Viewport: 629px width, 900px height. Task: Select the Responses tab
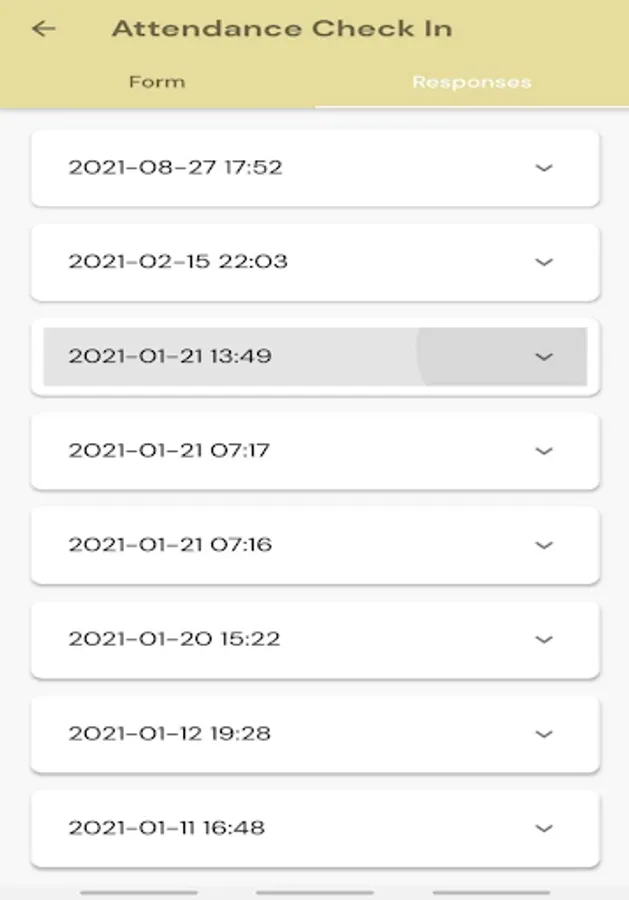click(472, 82)
